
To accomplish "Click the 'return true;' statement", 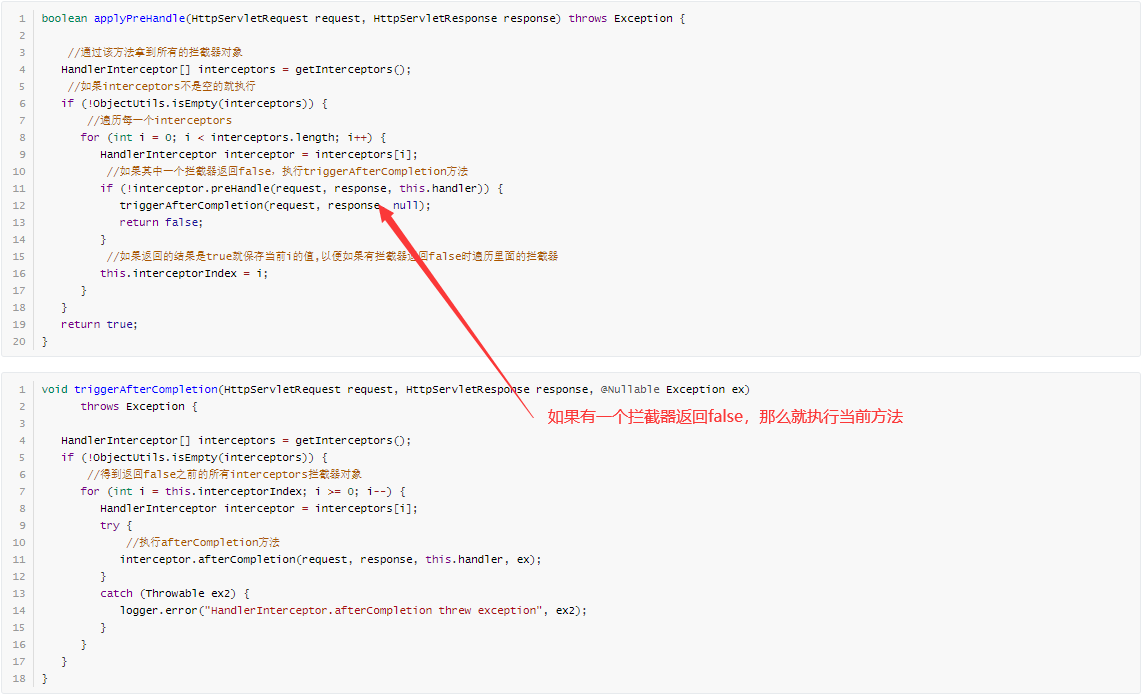I will pos(99,324).
